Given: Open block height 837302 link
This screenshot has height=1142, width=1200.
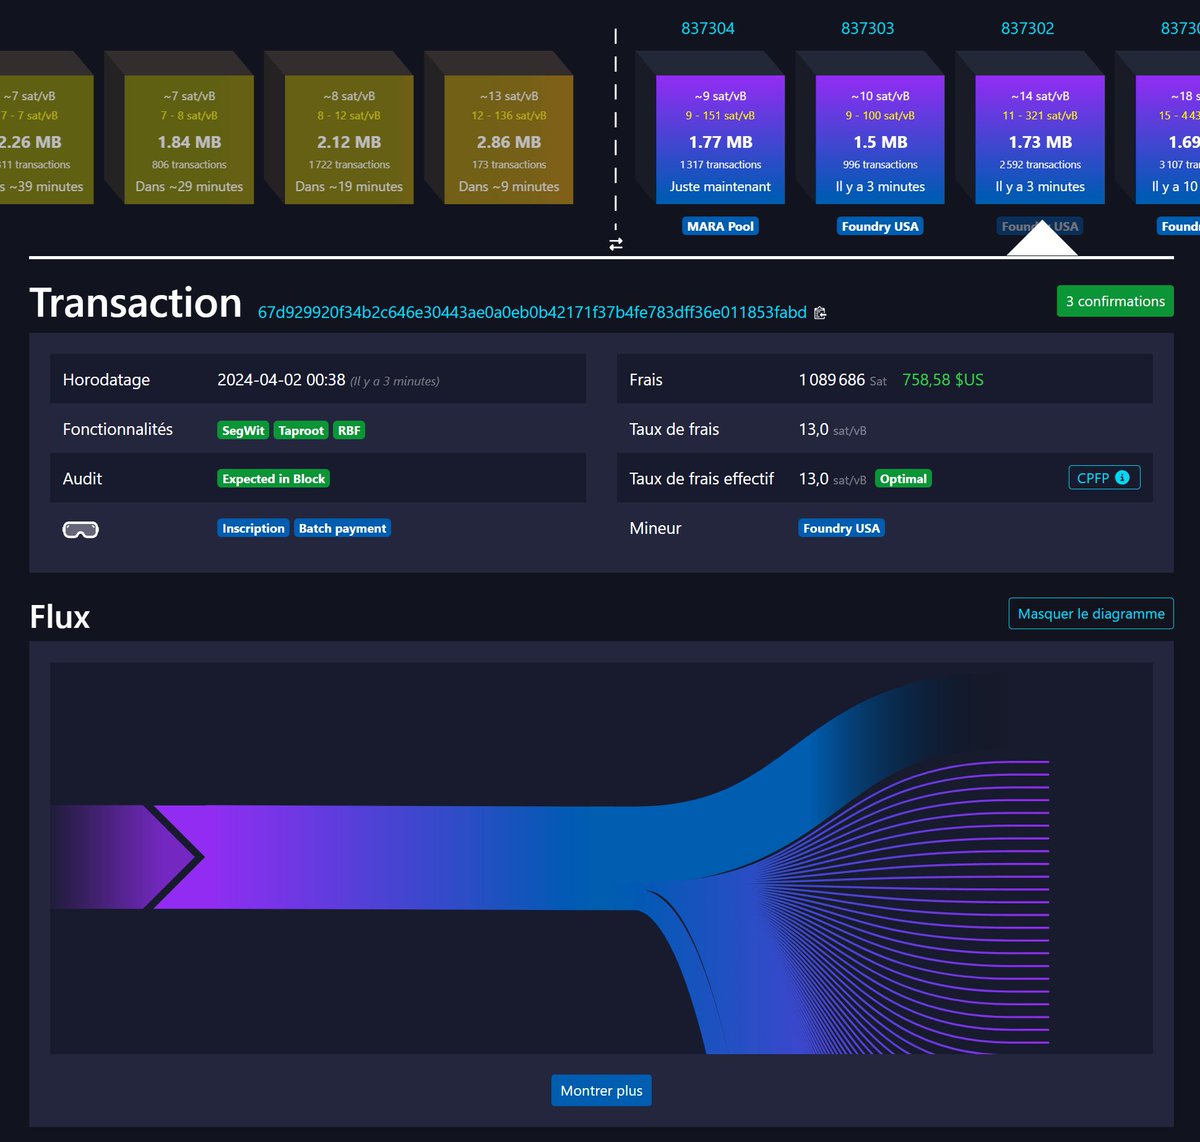Looking at the screenshot, I should coord(1028,28).
